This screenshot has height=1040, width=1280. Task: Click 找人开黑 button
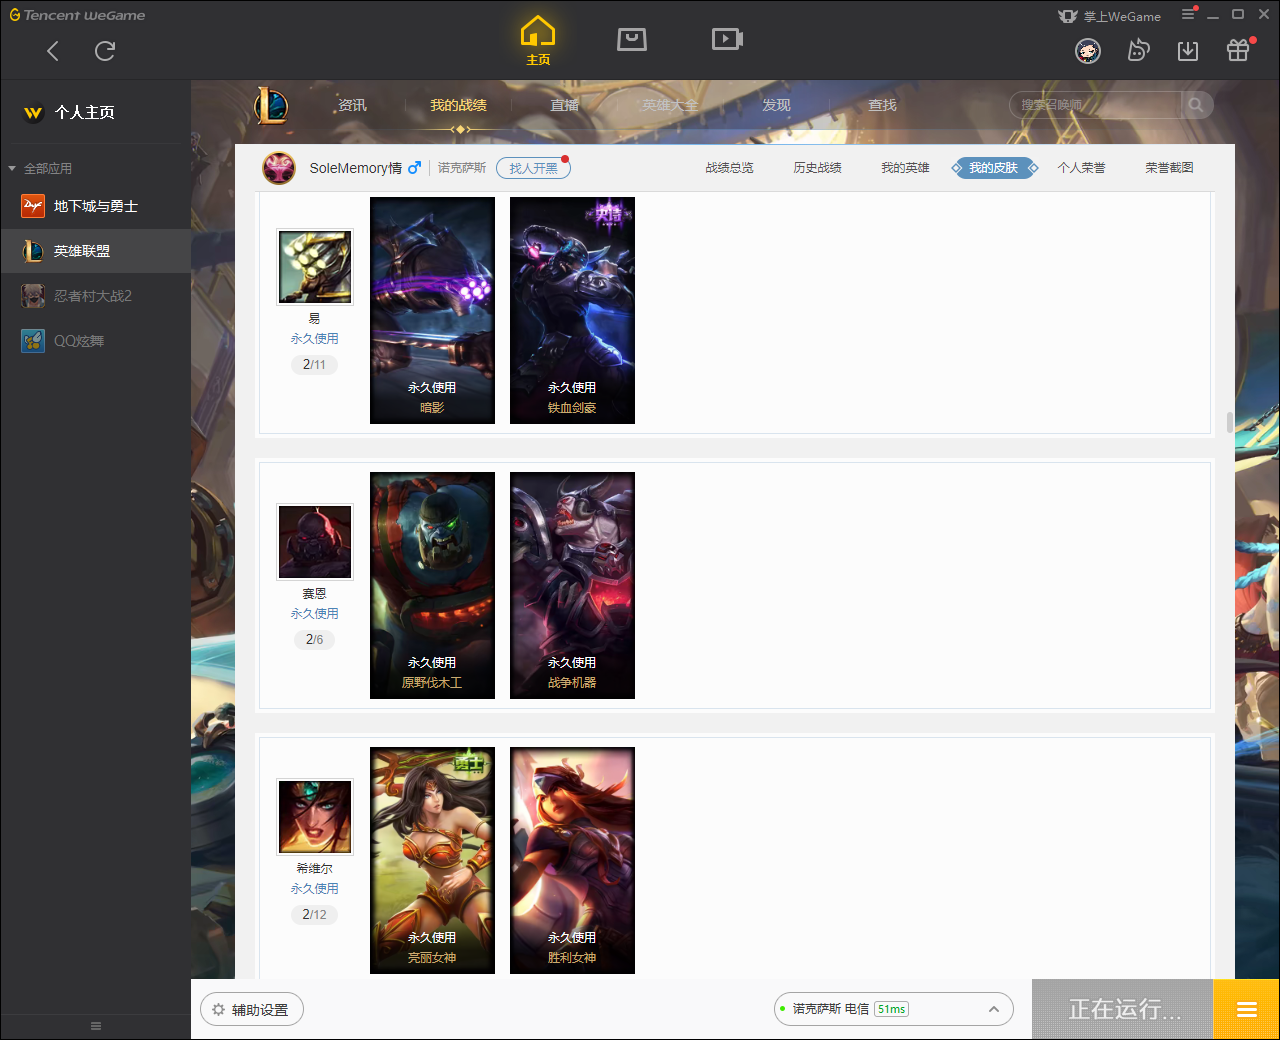click(x=533, y=168)
